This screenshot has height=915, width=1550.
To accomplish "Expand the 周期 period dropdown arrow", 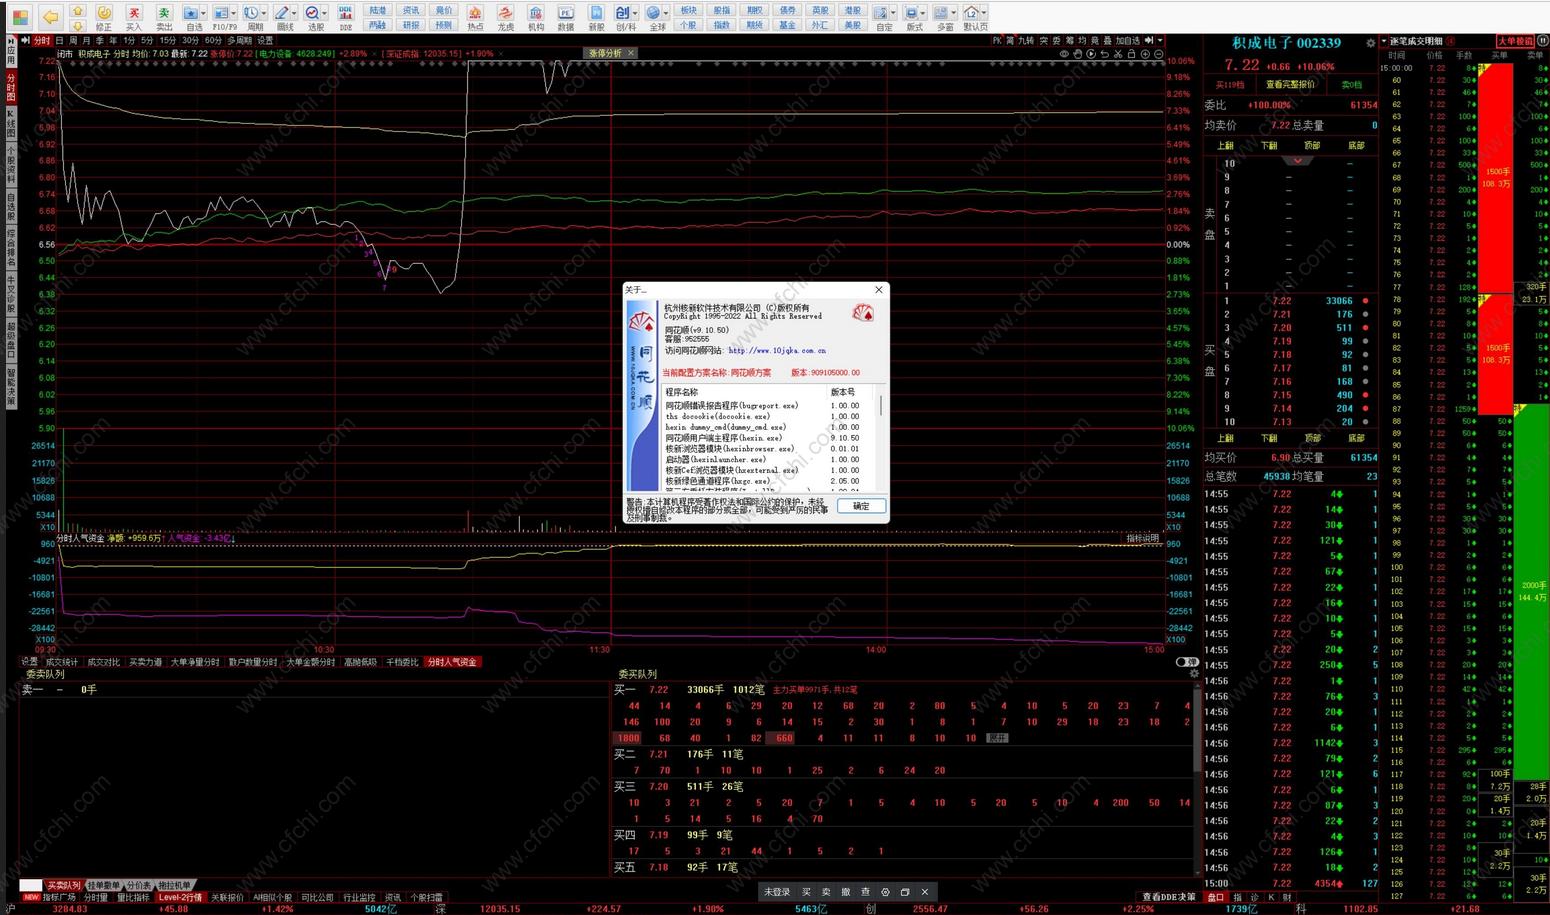I will coord(264,13).
